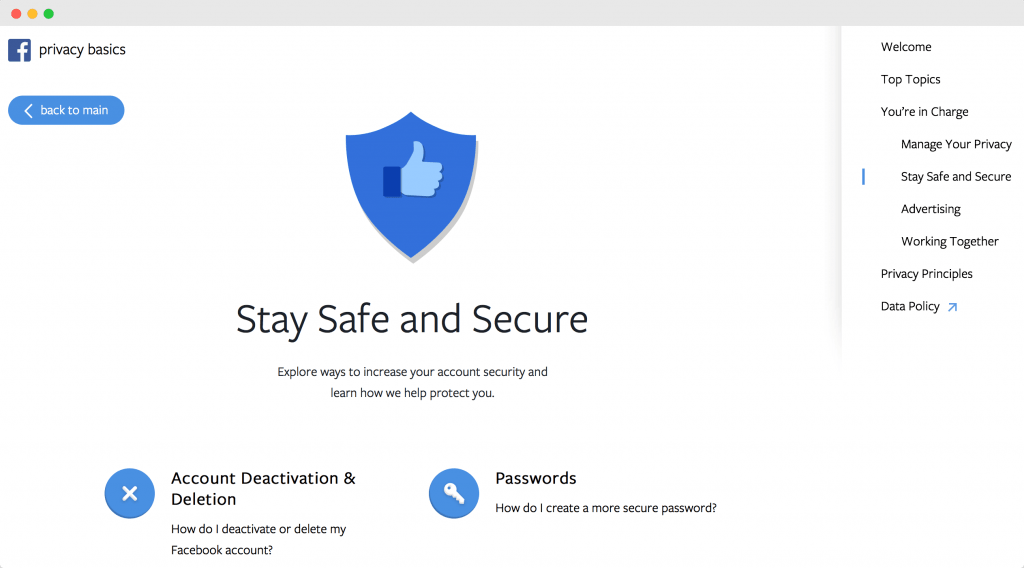Screen dimensions: 1024x568
Task: Click the green macOS window zoom dot
Action: (48, 14)
